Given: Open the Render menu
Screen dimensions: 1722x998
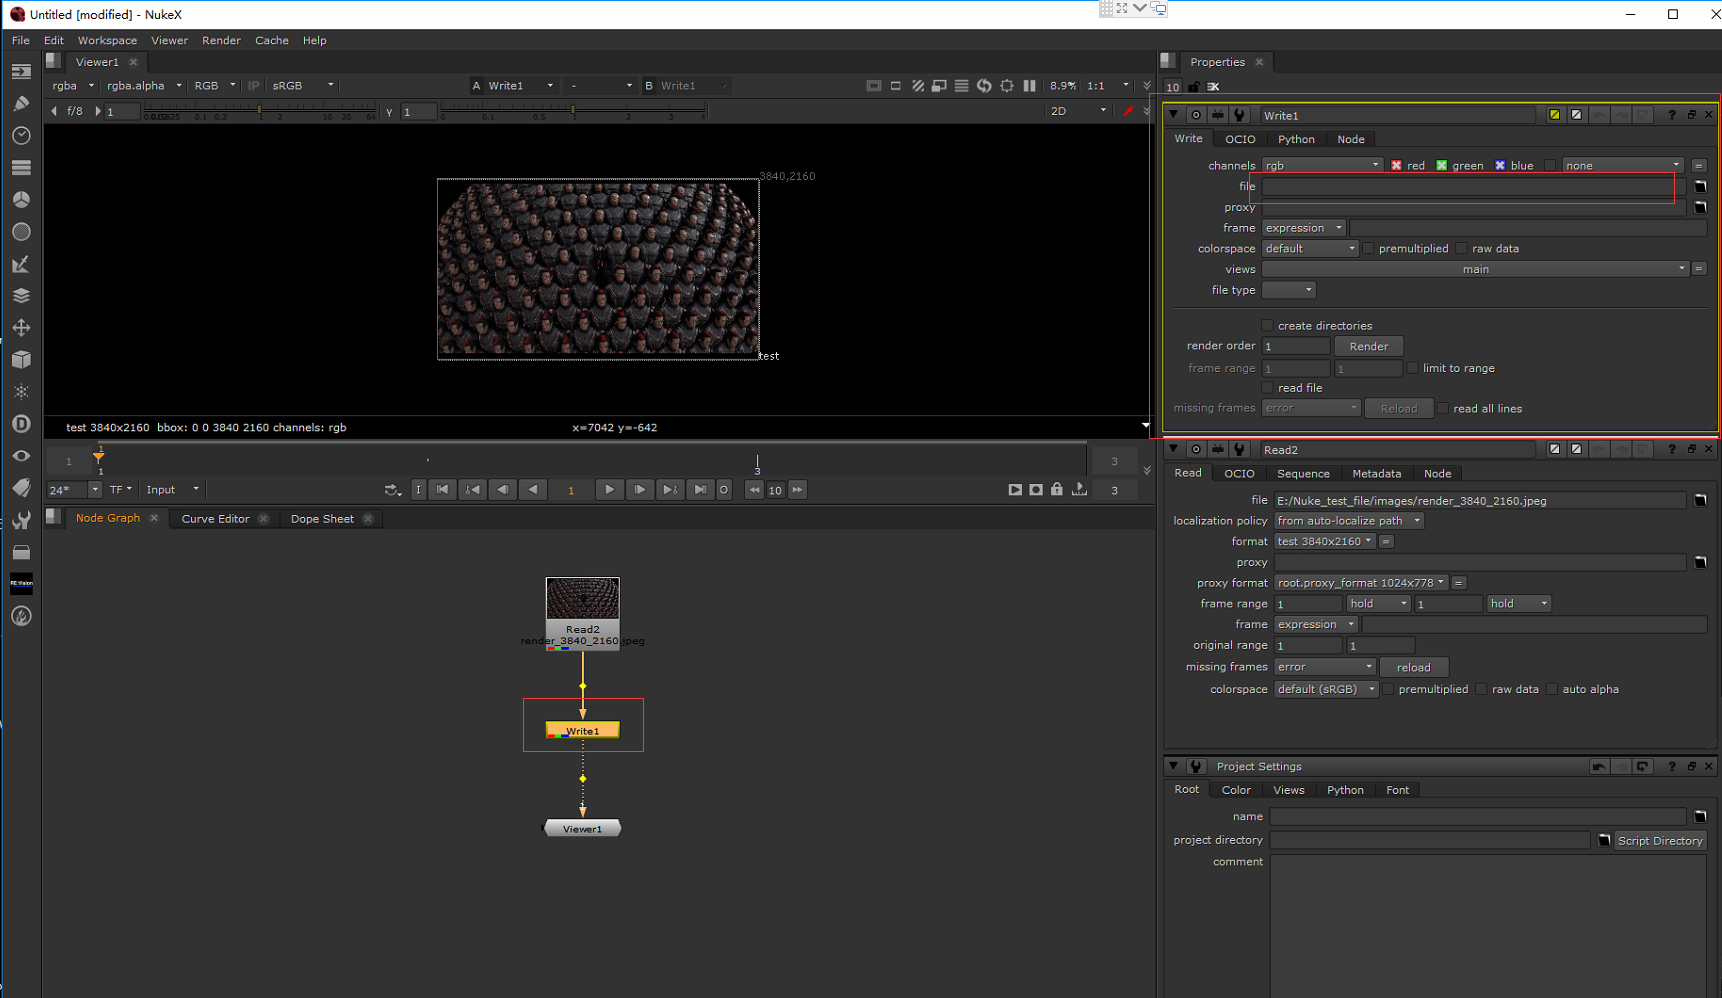Looking at the screenshot, I should point(221,41).
